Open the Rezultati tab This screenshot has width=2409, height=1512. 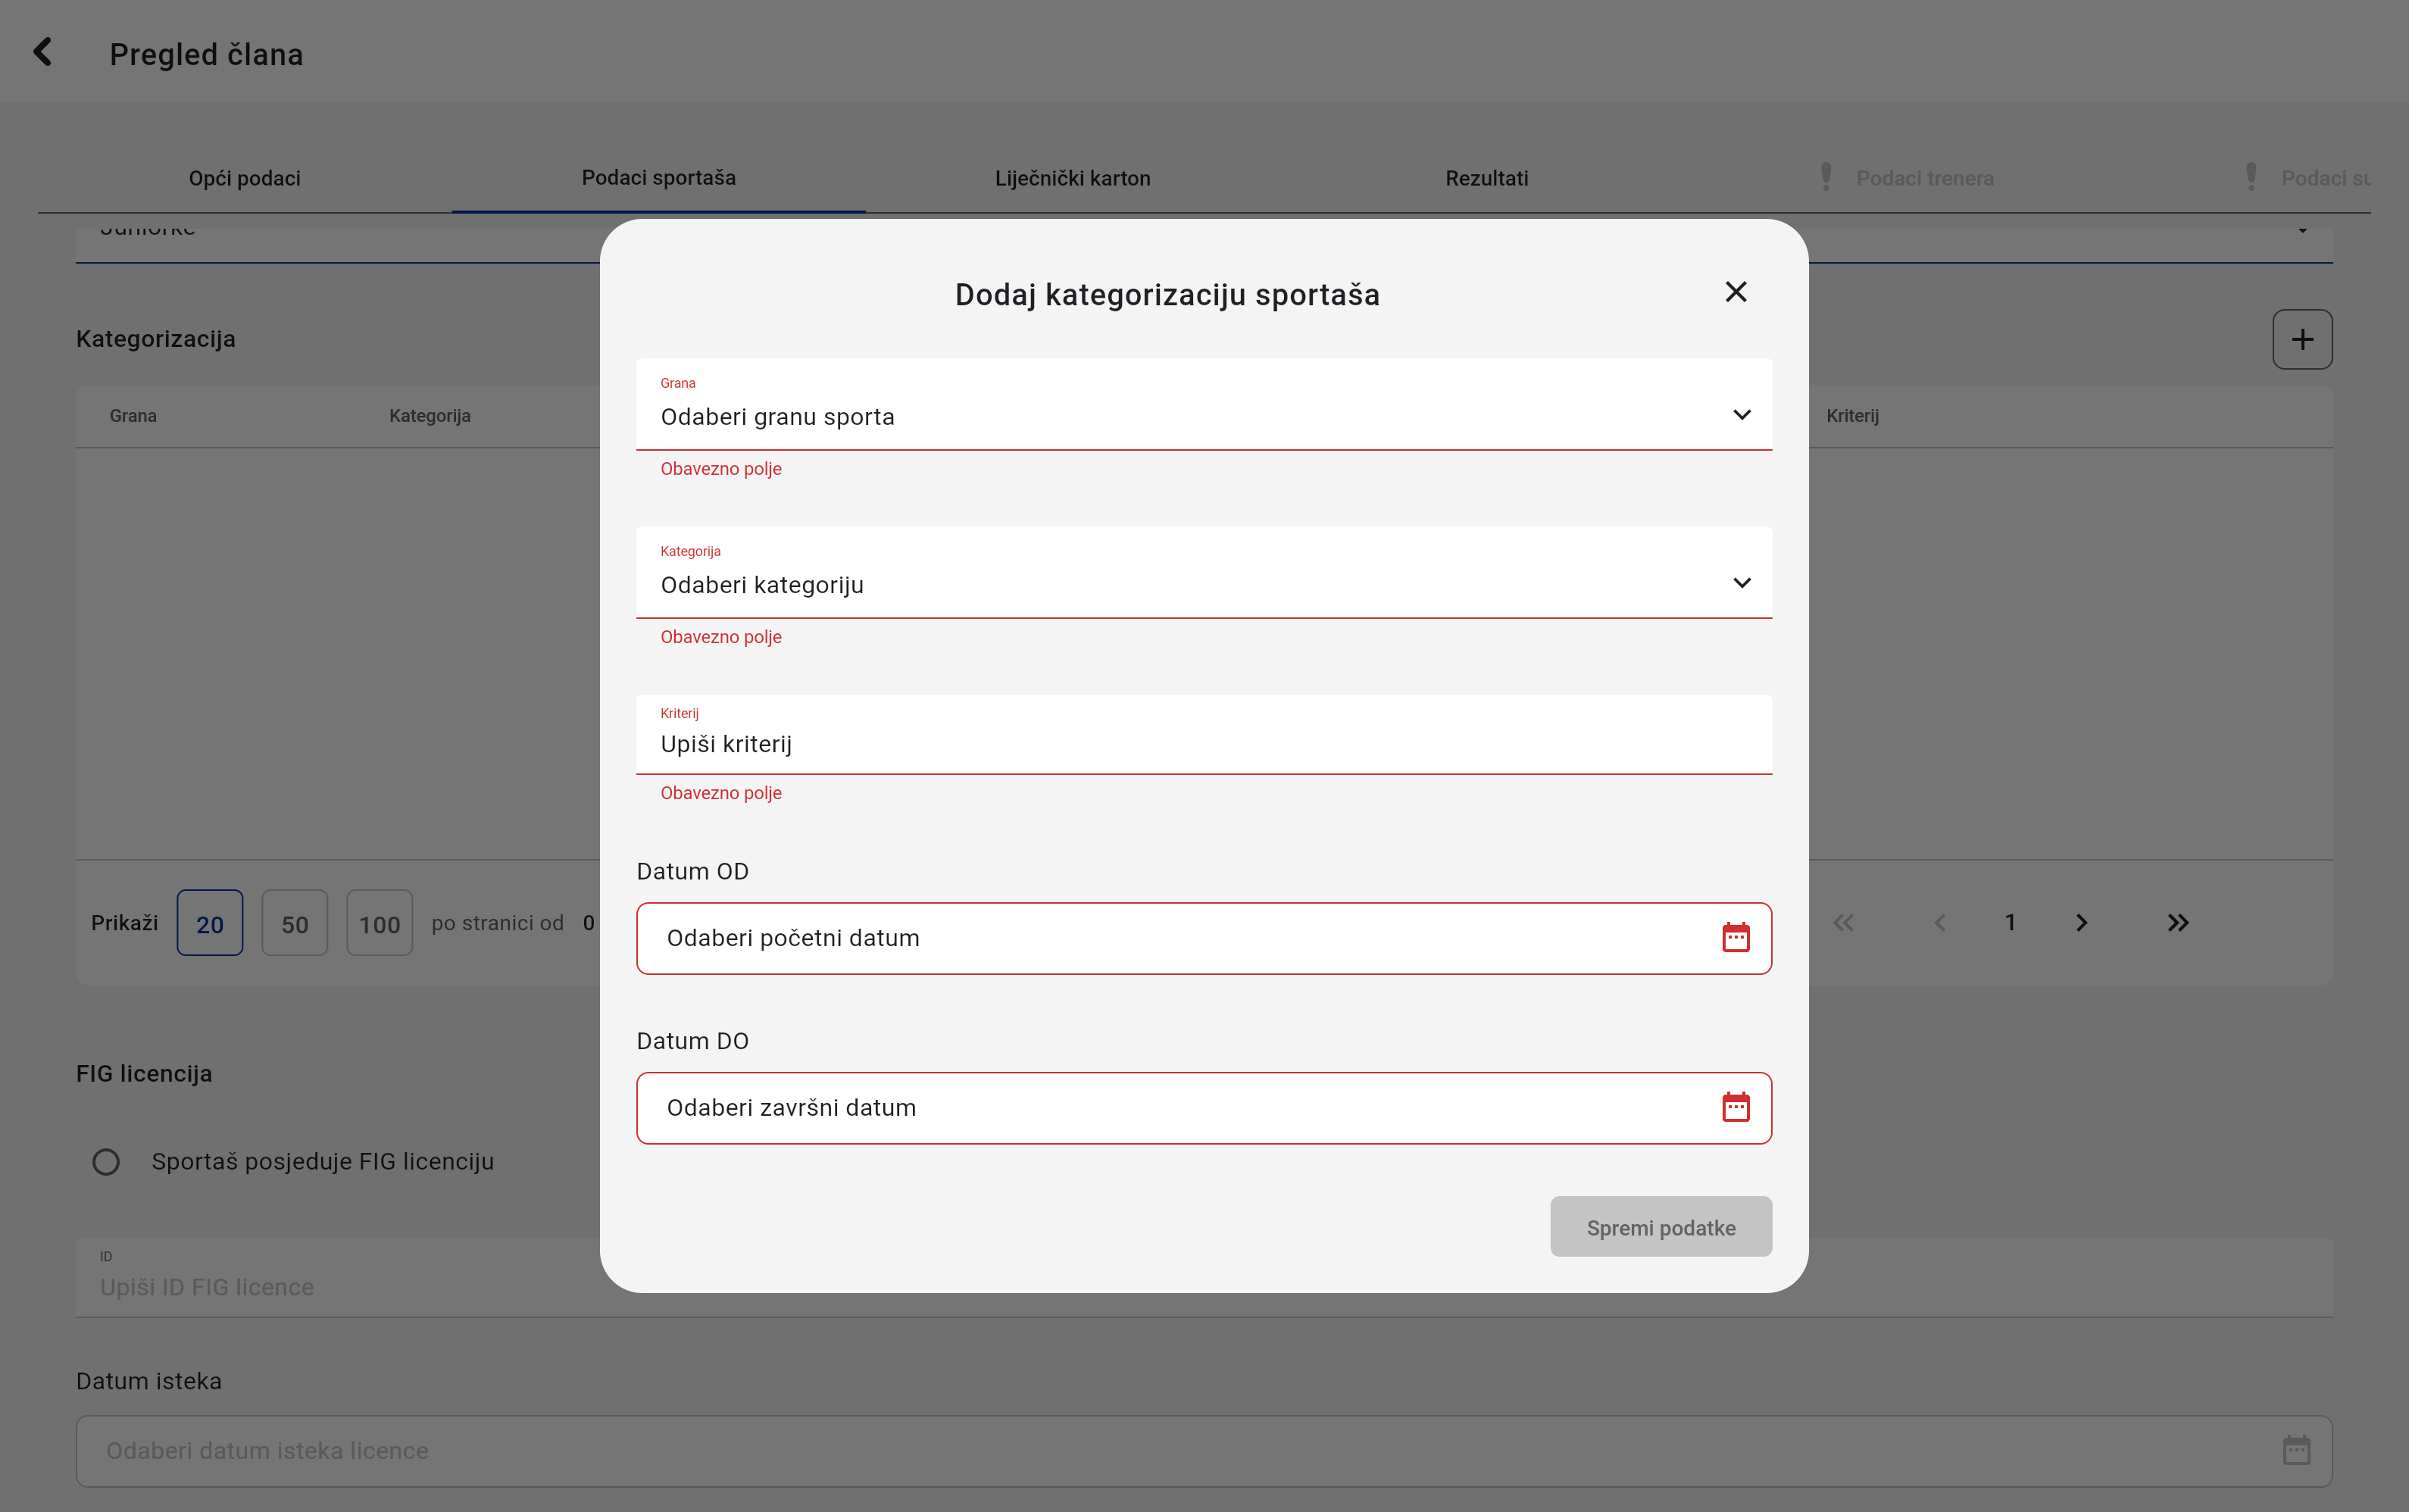pyautogui.click(x=1486, y=178)
